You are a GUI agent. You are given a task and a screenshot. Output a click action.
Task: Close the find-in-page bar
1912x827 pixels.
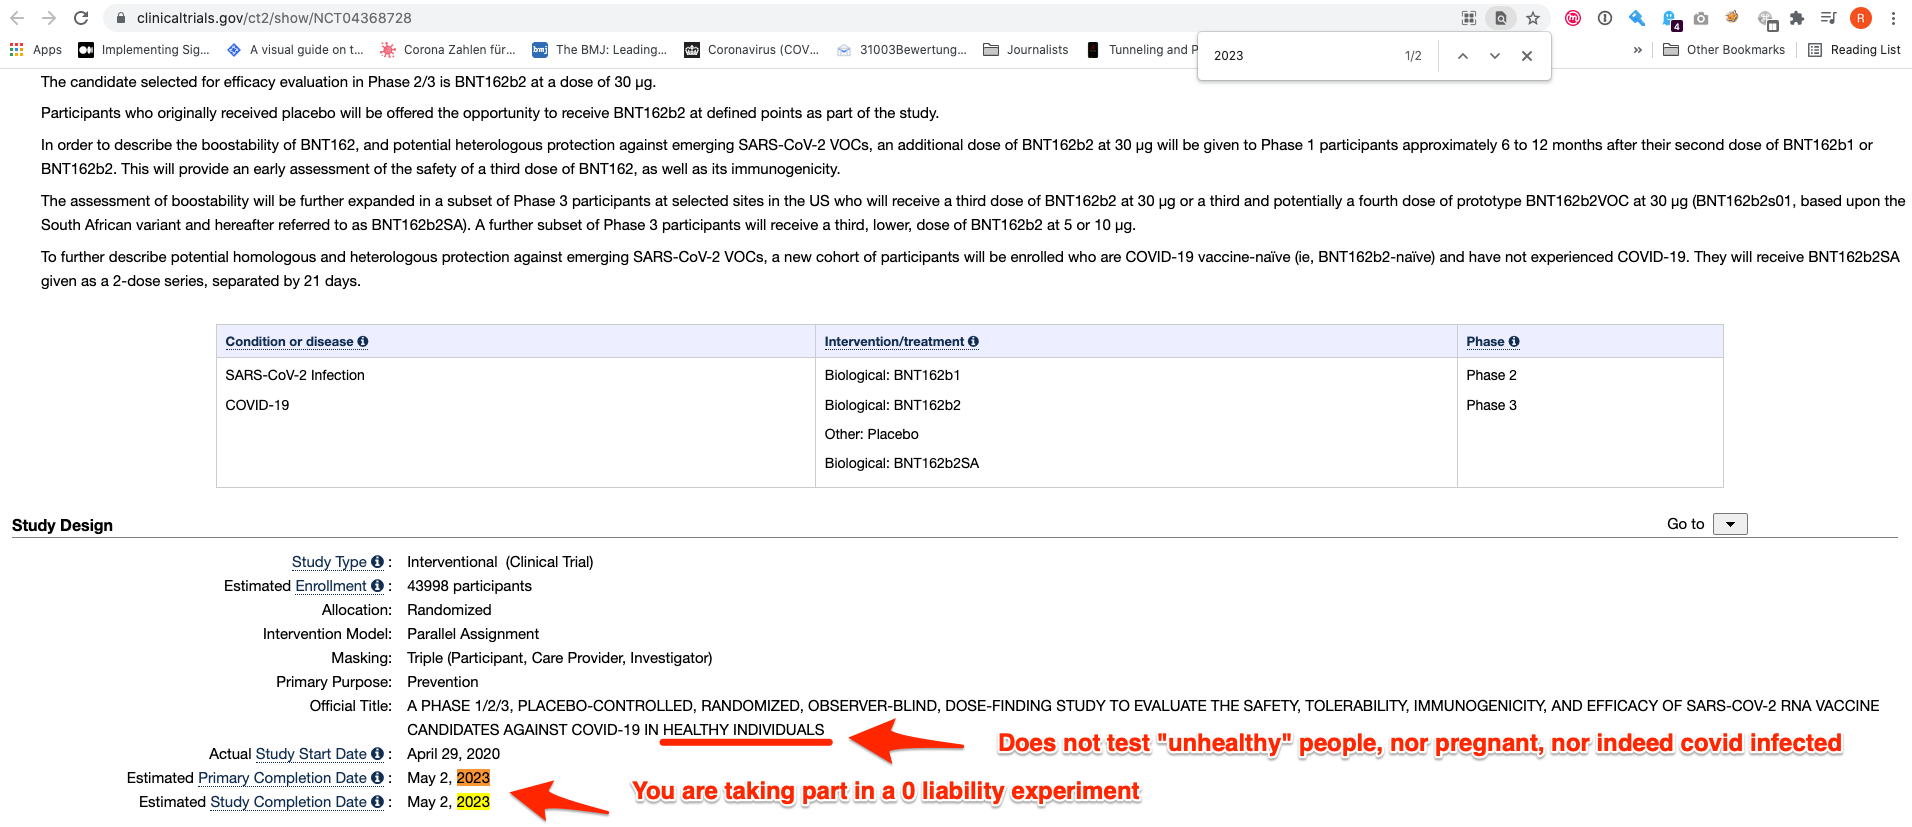1527,56
